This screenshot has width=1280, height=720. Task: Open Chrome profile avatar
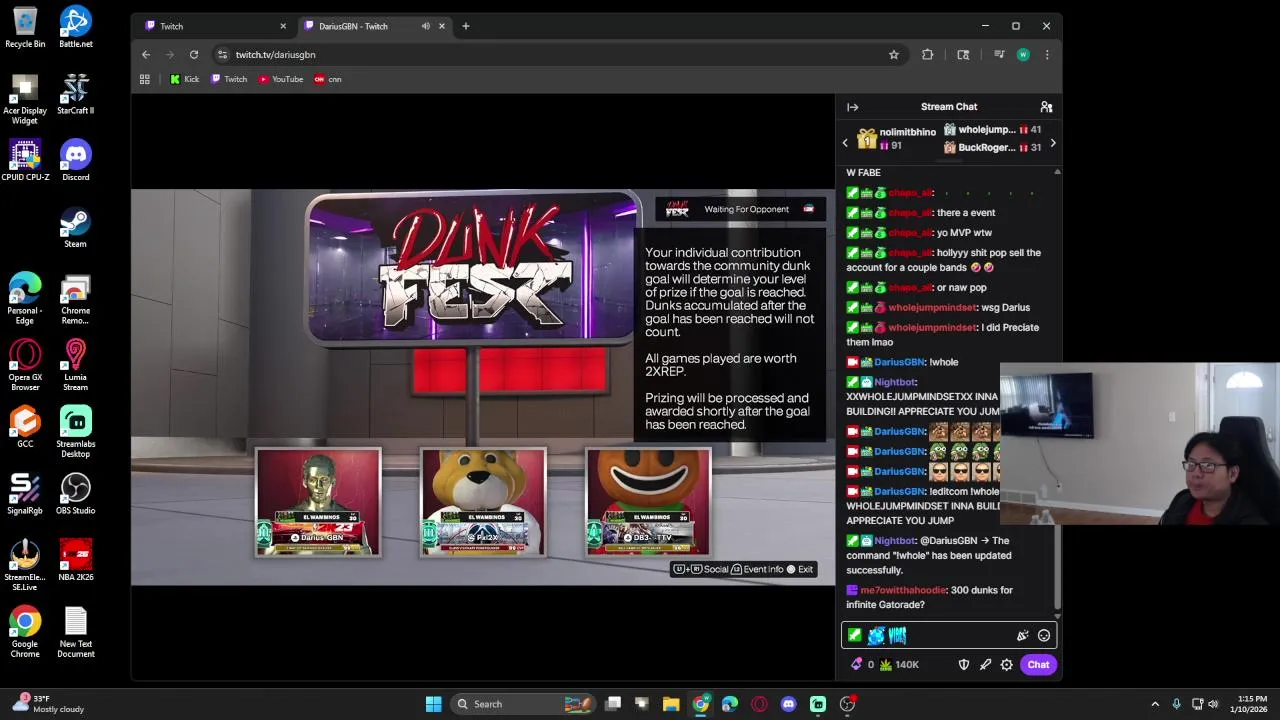coord(1023,55)
